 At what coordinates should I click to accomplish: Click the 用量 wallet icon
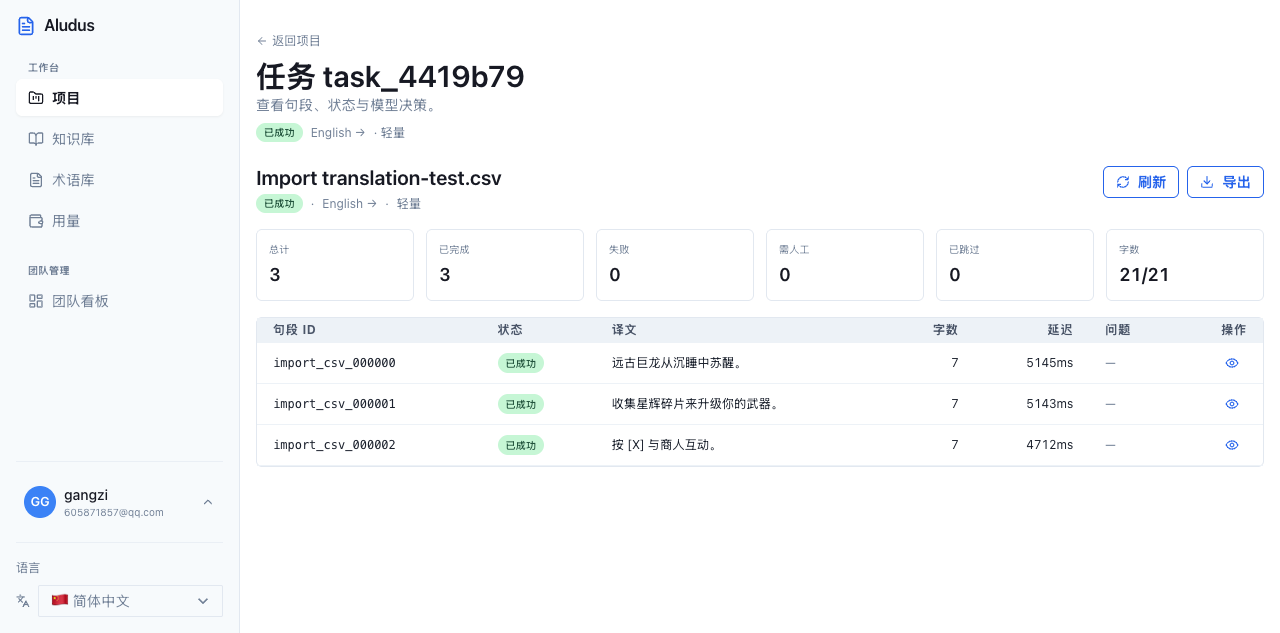click(x=36, y=221)
